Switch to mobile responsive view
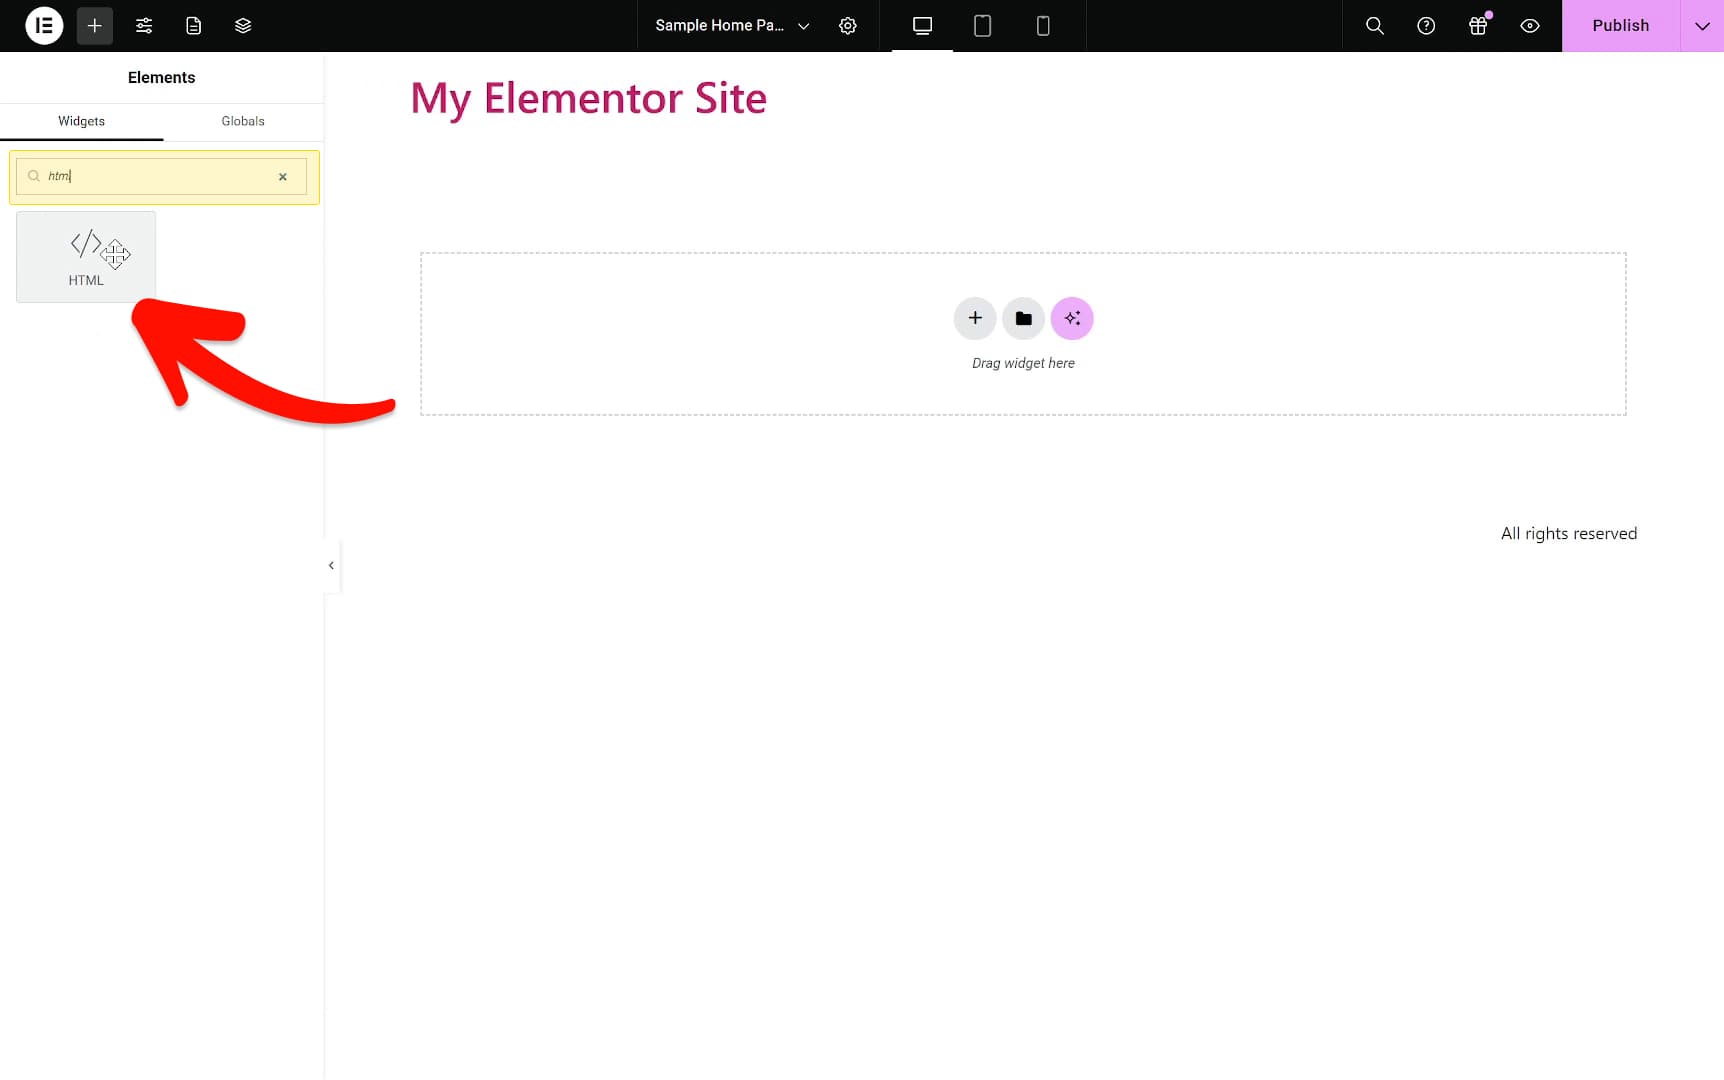 click(1043, 26)
